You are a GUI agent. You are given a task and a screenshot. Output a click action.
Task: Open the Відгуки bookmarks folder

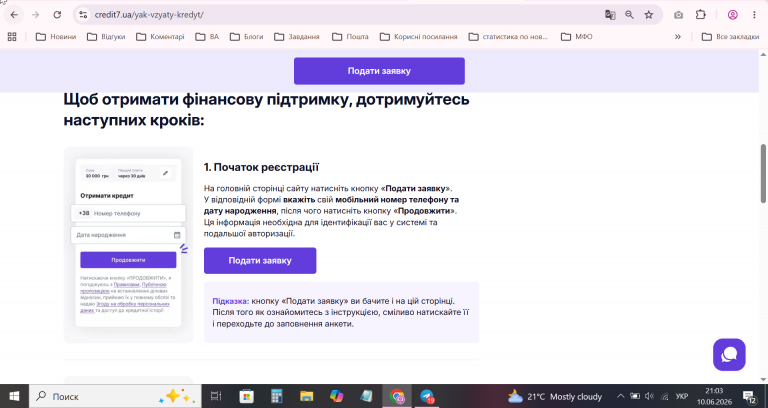[106, 37]
